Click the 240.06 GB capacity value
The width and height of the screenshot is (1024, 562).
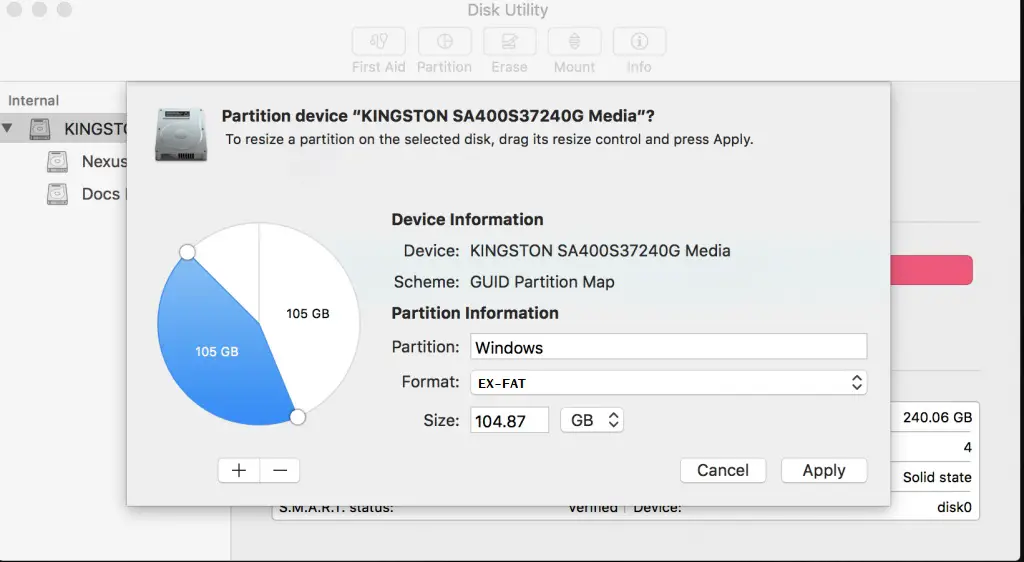tap(937, 418)
